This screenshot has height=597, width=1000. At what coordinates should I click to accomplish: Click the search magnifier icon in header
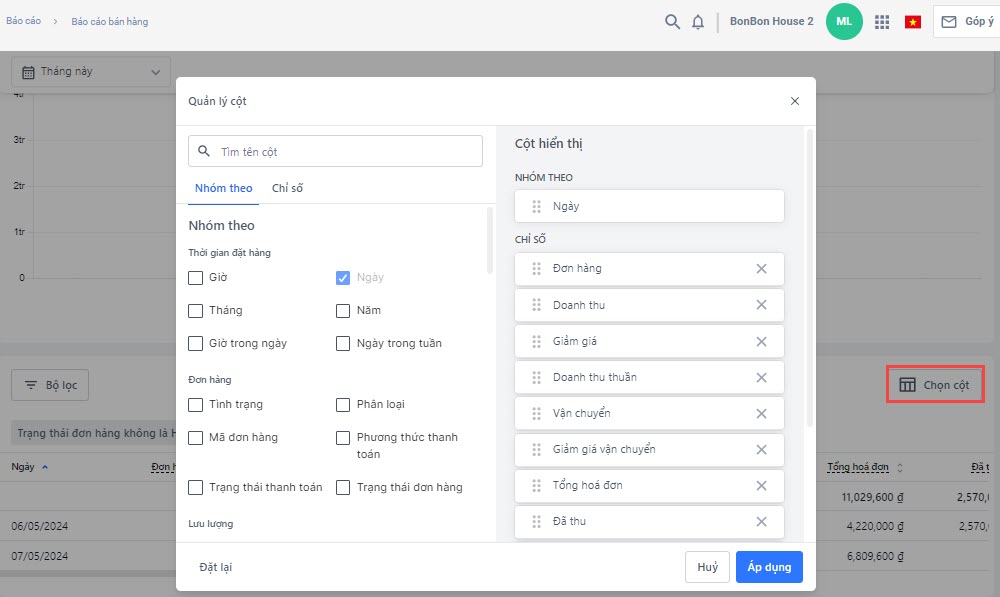tap(673, 22)
